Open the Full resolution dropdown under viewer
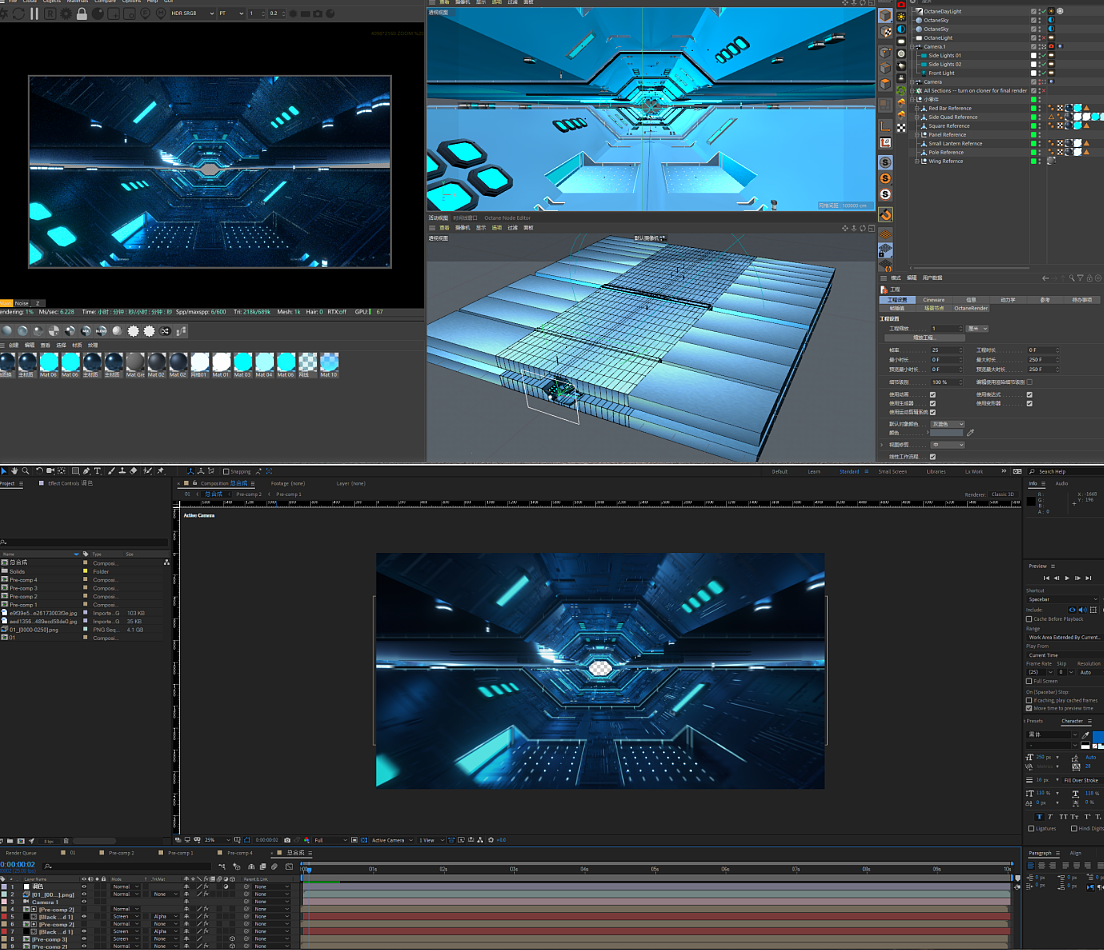Screen dimensions: 1104x950 click(x=331, y=839)
